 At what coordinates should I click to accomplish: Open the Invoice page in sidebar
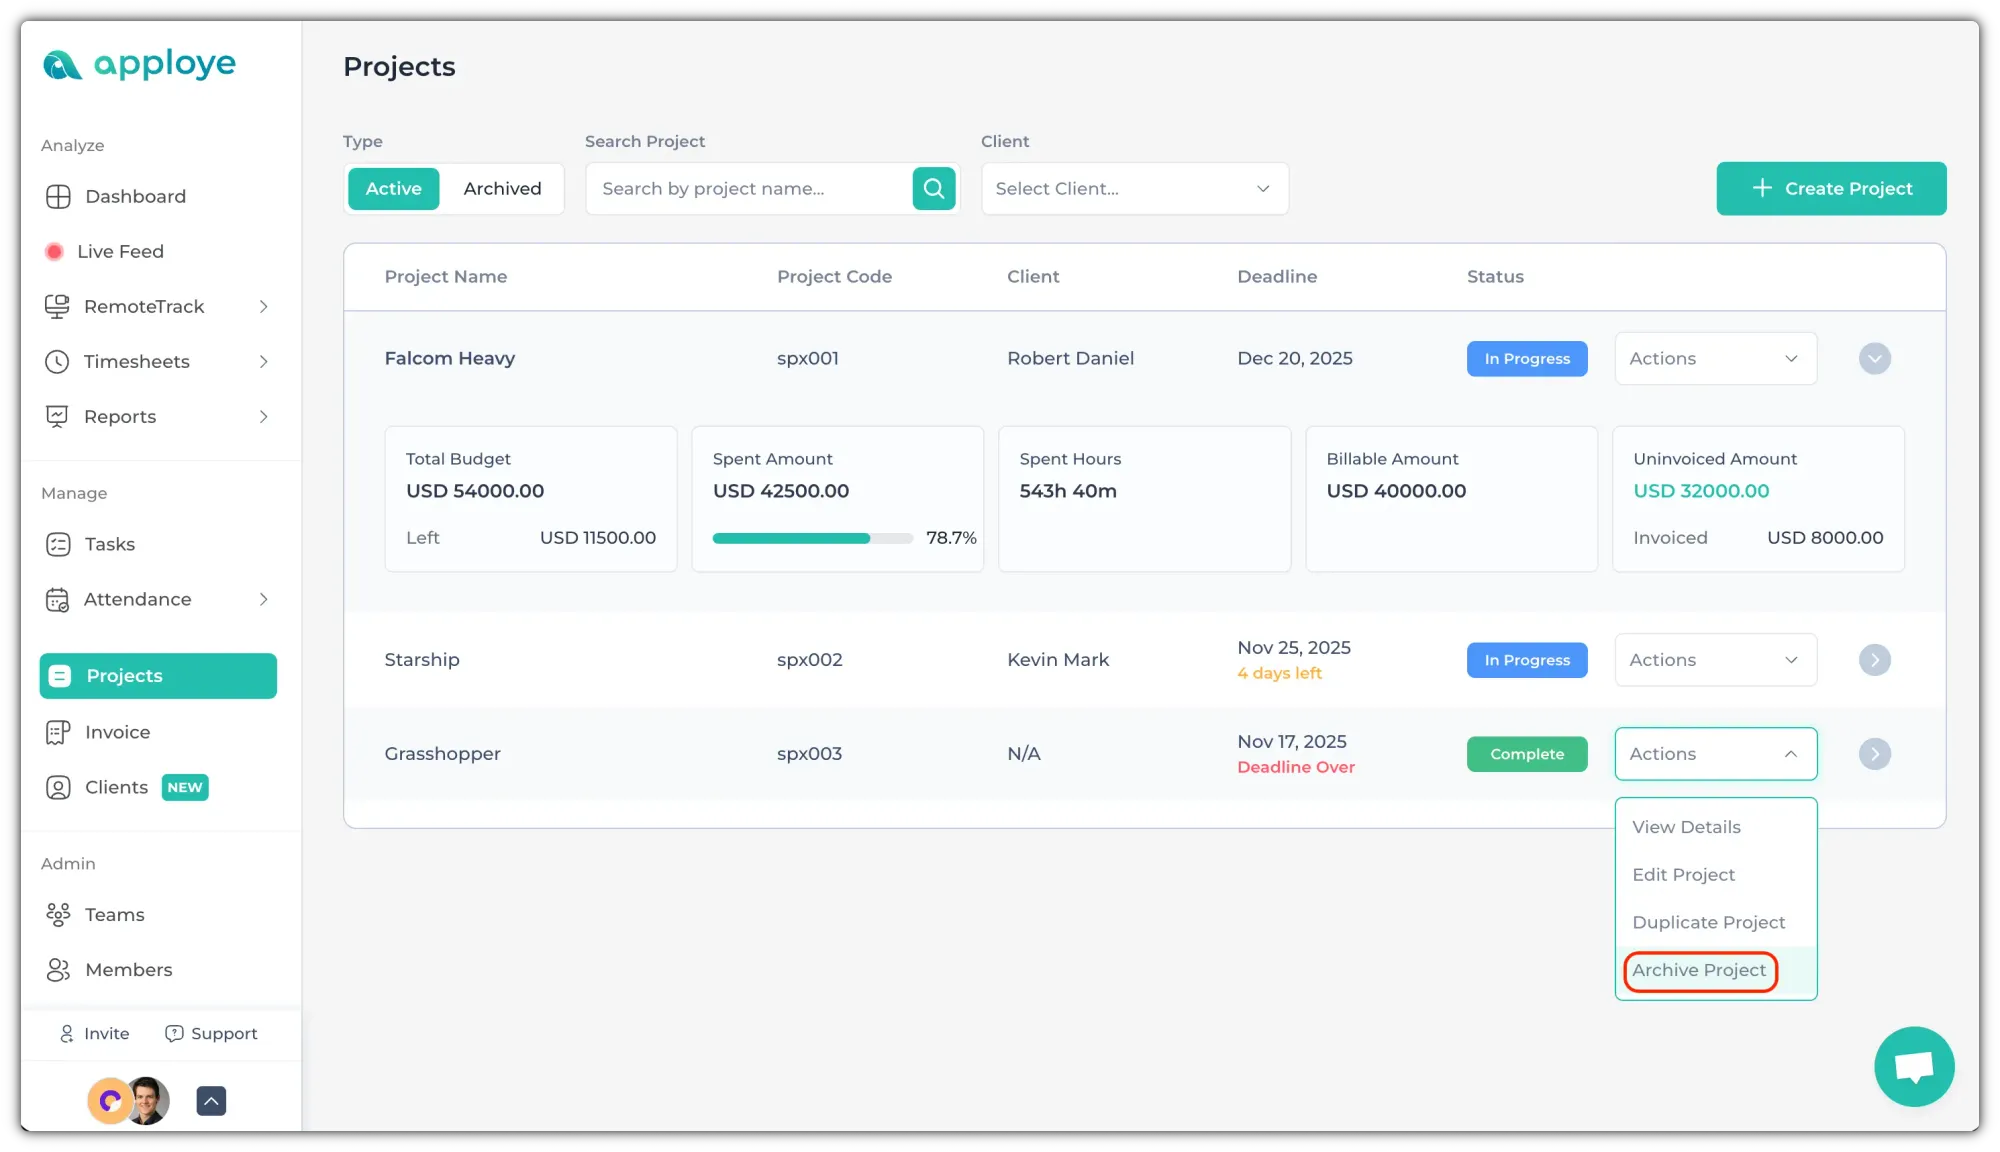click(x=117, y=732)
